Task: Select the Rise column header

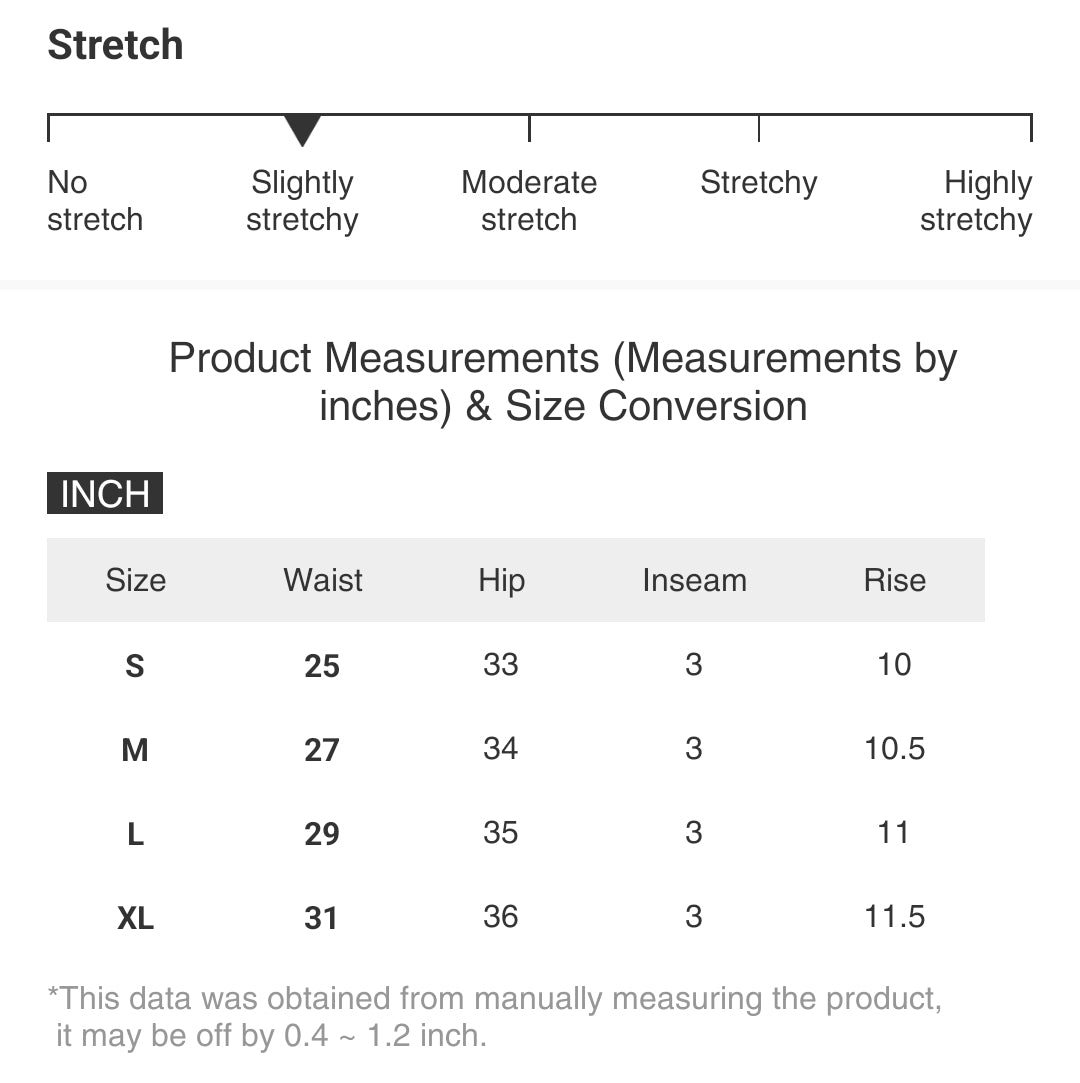Action: pyautogui.click(x=895, y=580)
